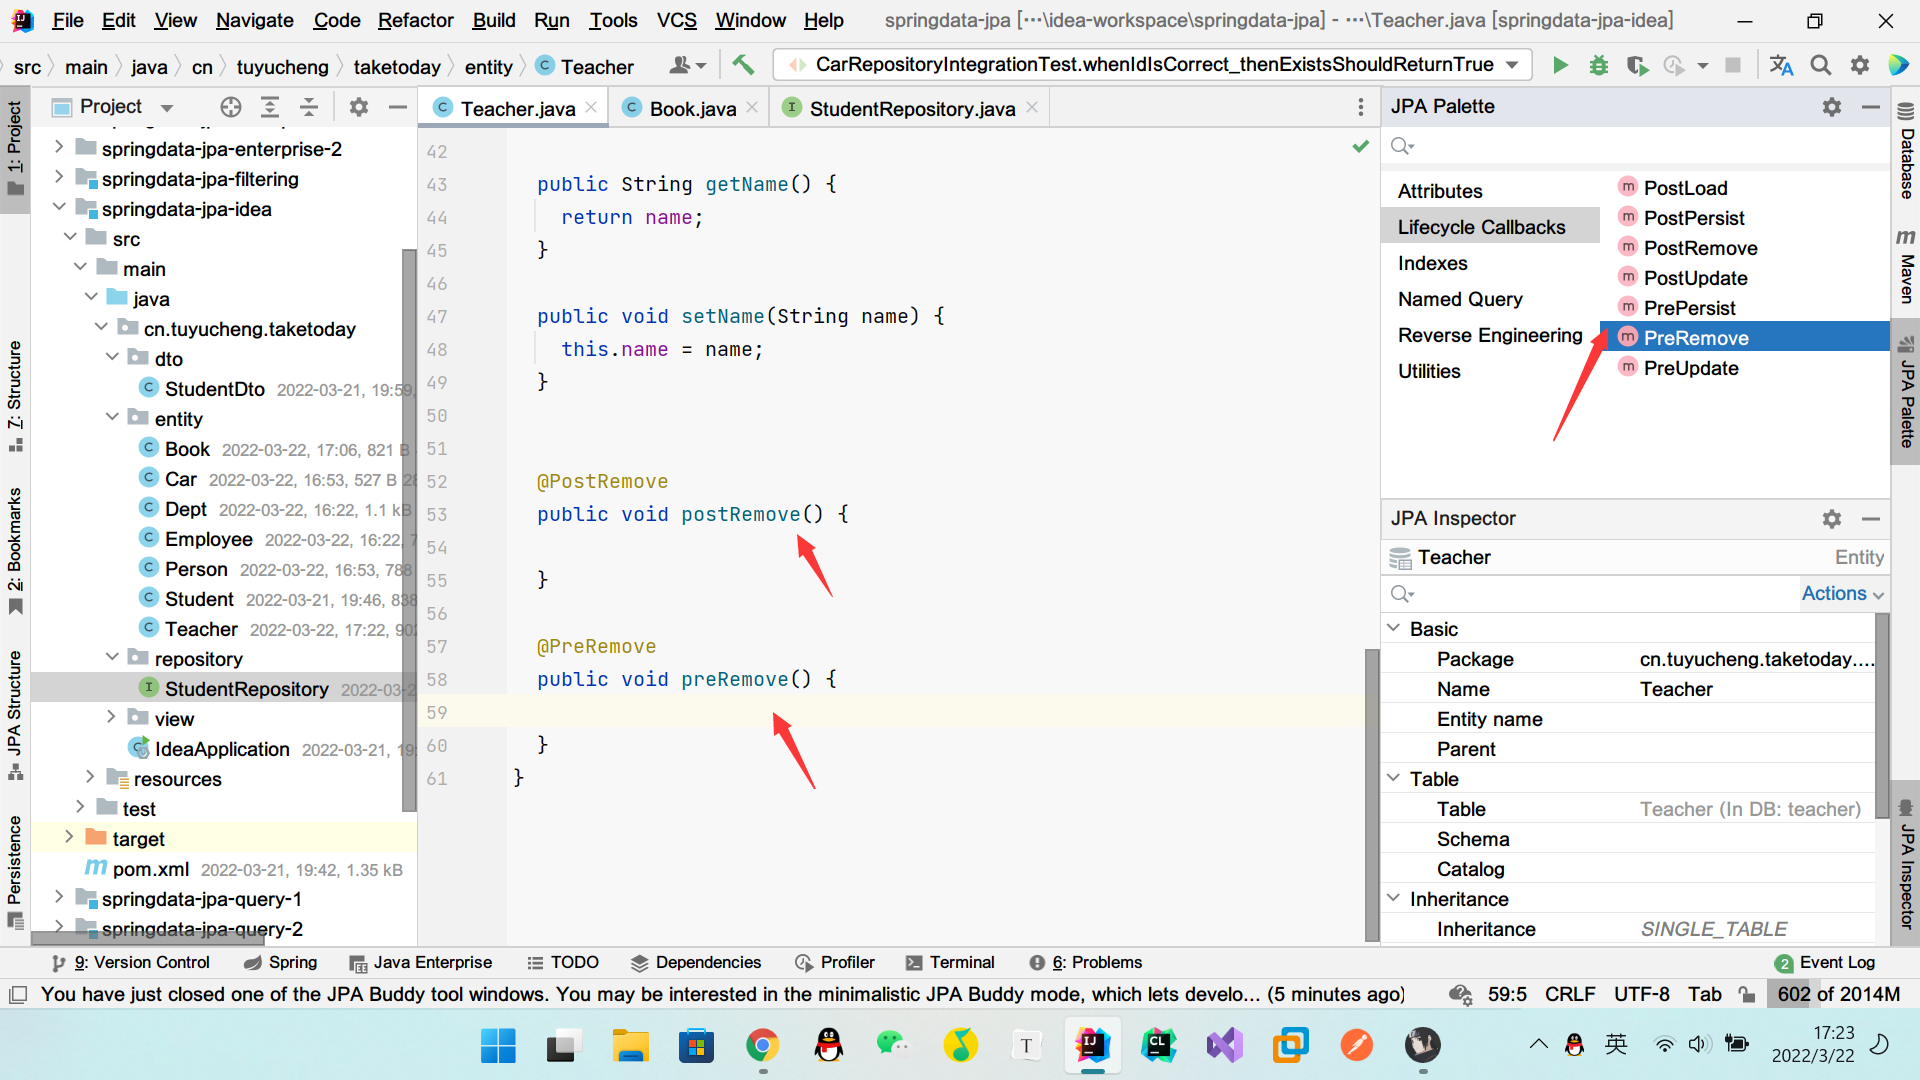Open Search Everywhere with the magnifier icon
Viewport: 1920px width, 1080px height.
[x=1820, y=64]
